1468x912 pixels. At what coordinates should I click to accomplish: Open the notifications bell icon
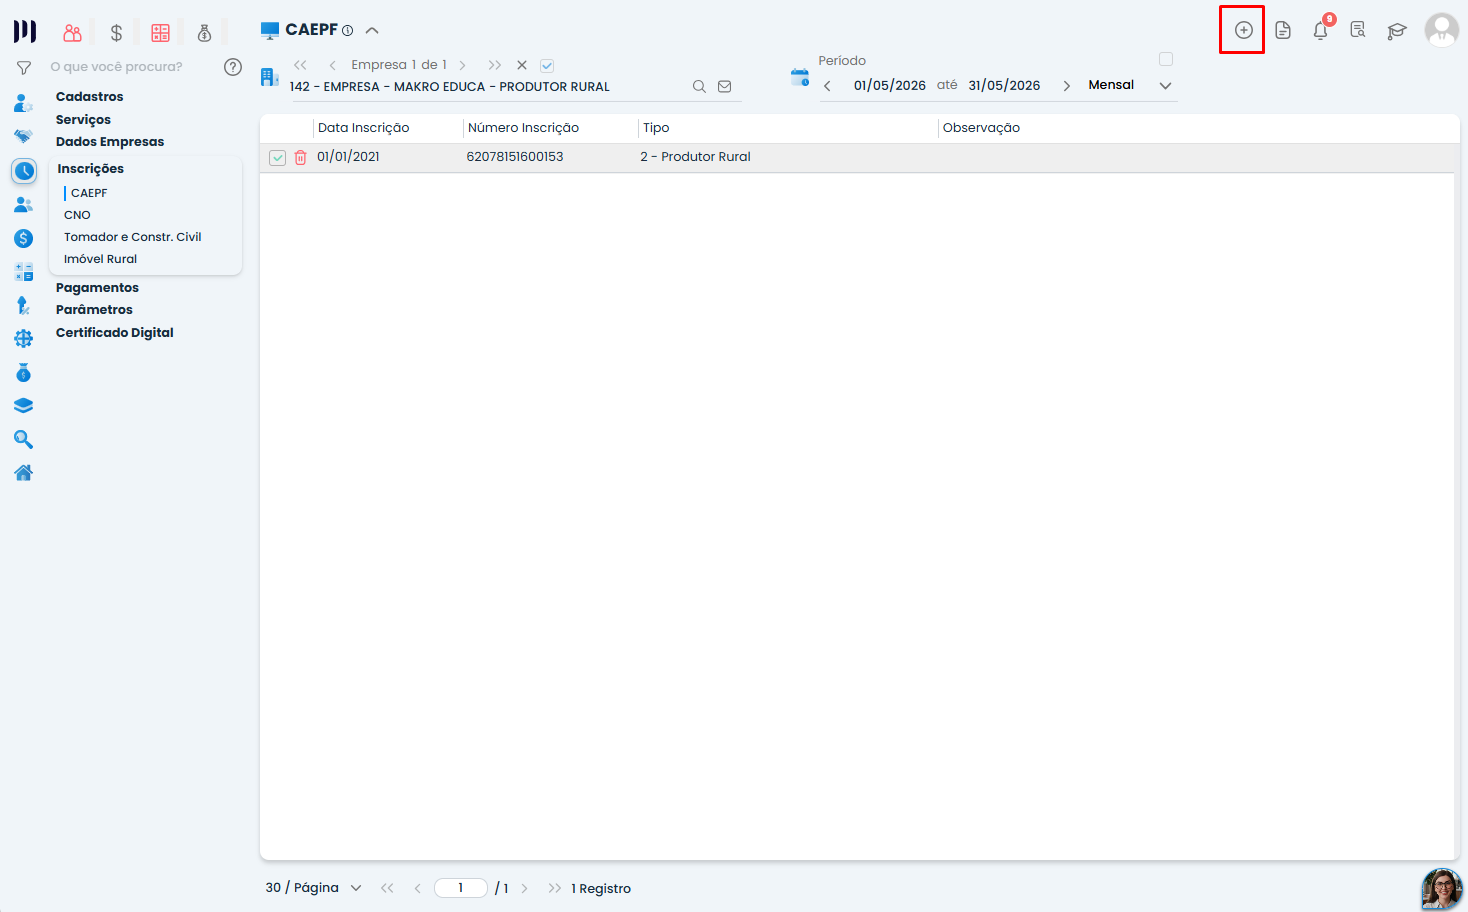1321,30
